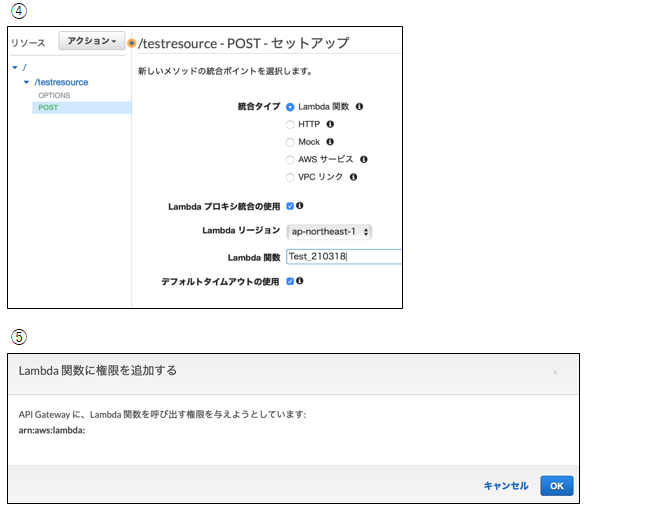Show info icon next to VPC リンク
665x509 pixels.
tap(353, 177)
